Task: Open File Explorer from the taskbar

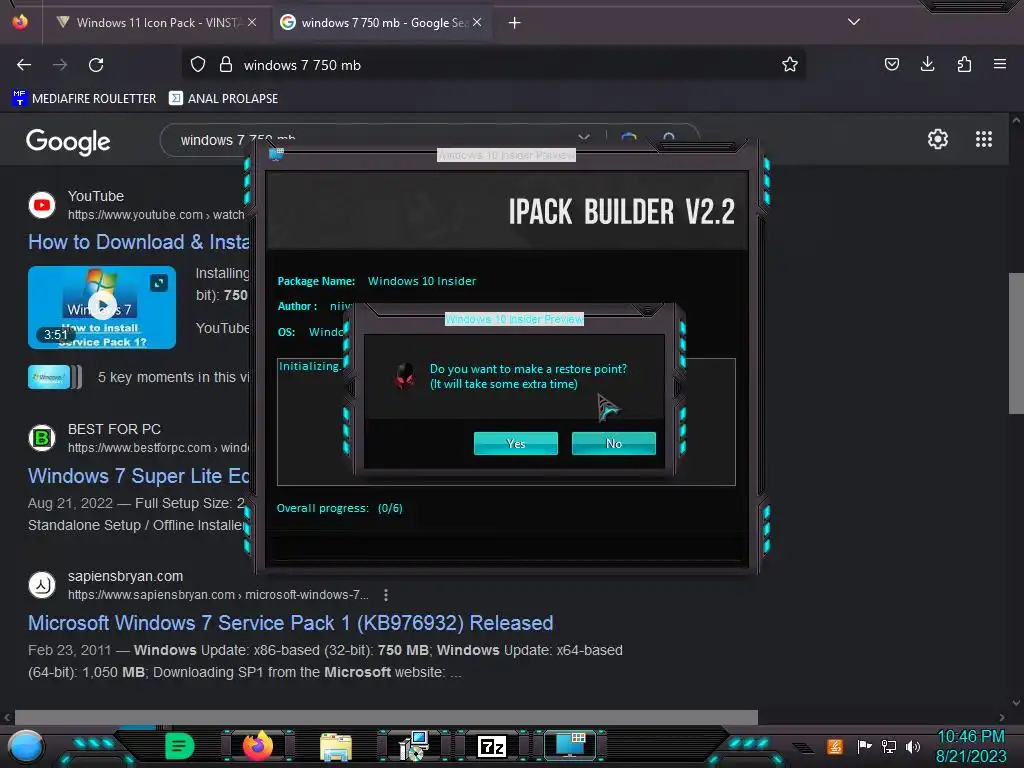Action: pyautogui.click(x=336, y=747)
